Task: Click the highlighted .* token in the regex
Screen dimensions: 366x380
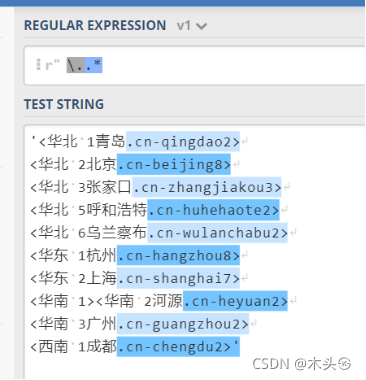Action: pyautogui.click(x=93, y=65)
